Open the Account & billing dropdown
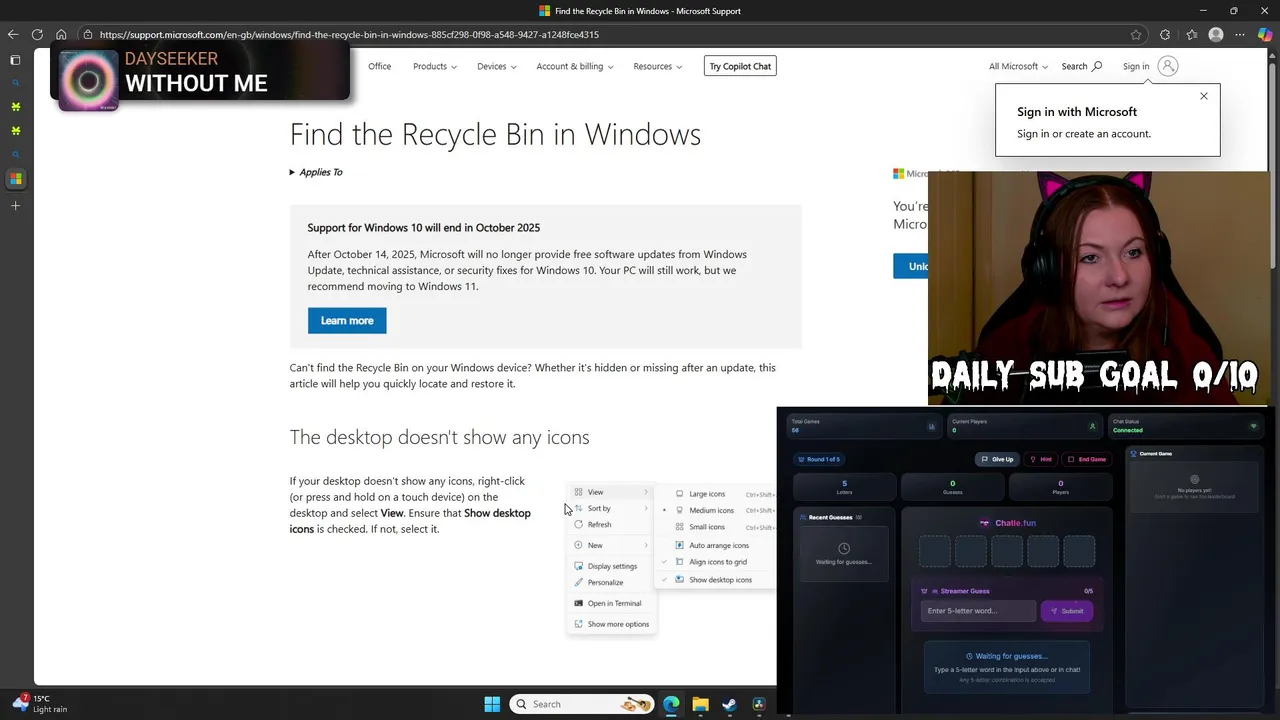This screenshot has width=1280, height=720. click(x=575, y=66)
